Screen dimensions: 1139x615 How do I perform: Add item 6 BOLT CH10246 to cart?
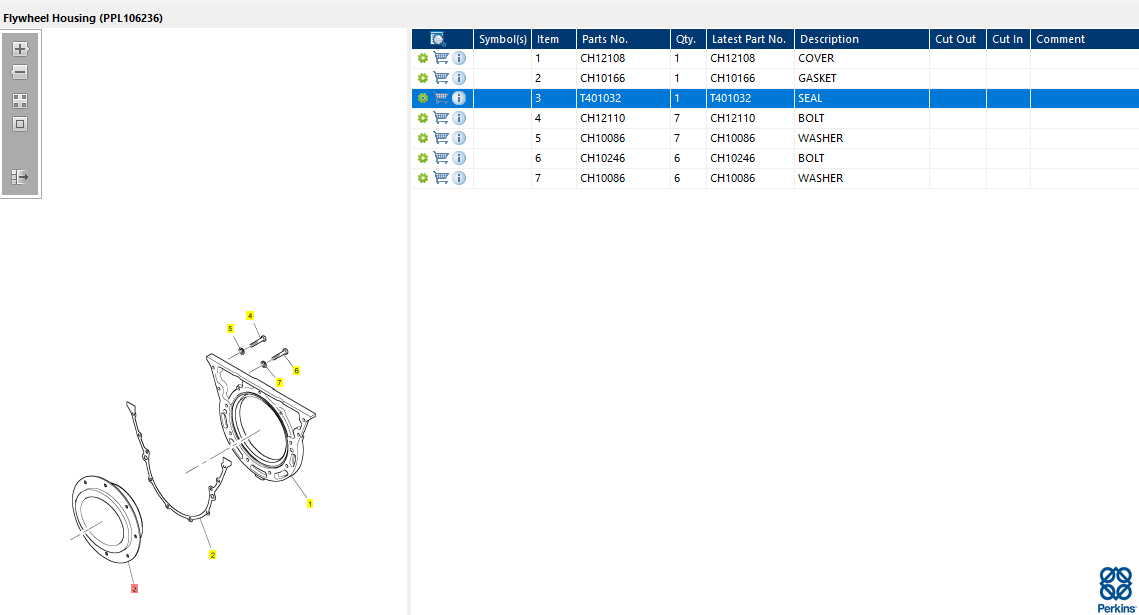click(441, 158)
